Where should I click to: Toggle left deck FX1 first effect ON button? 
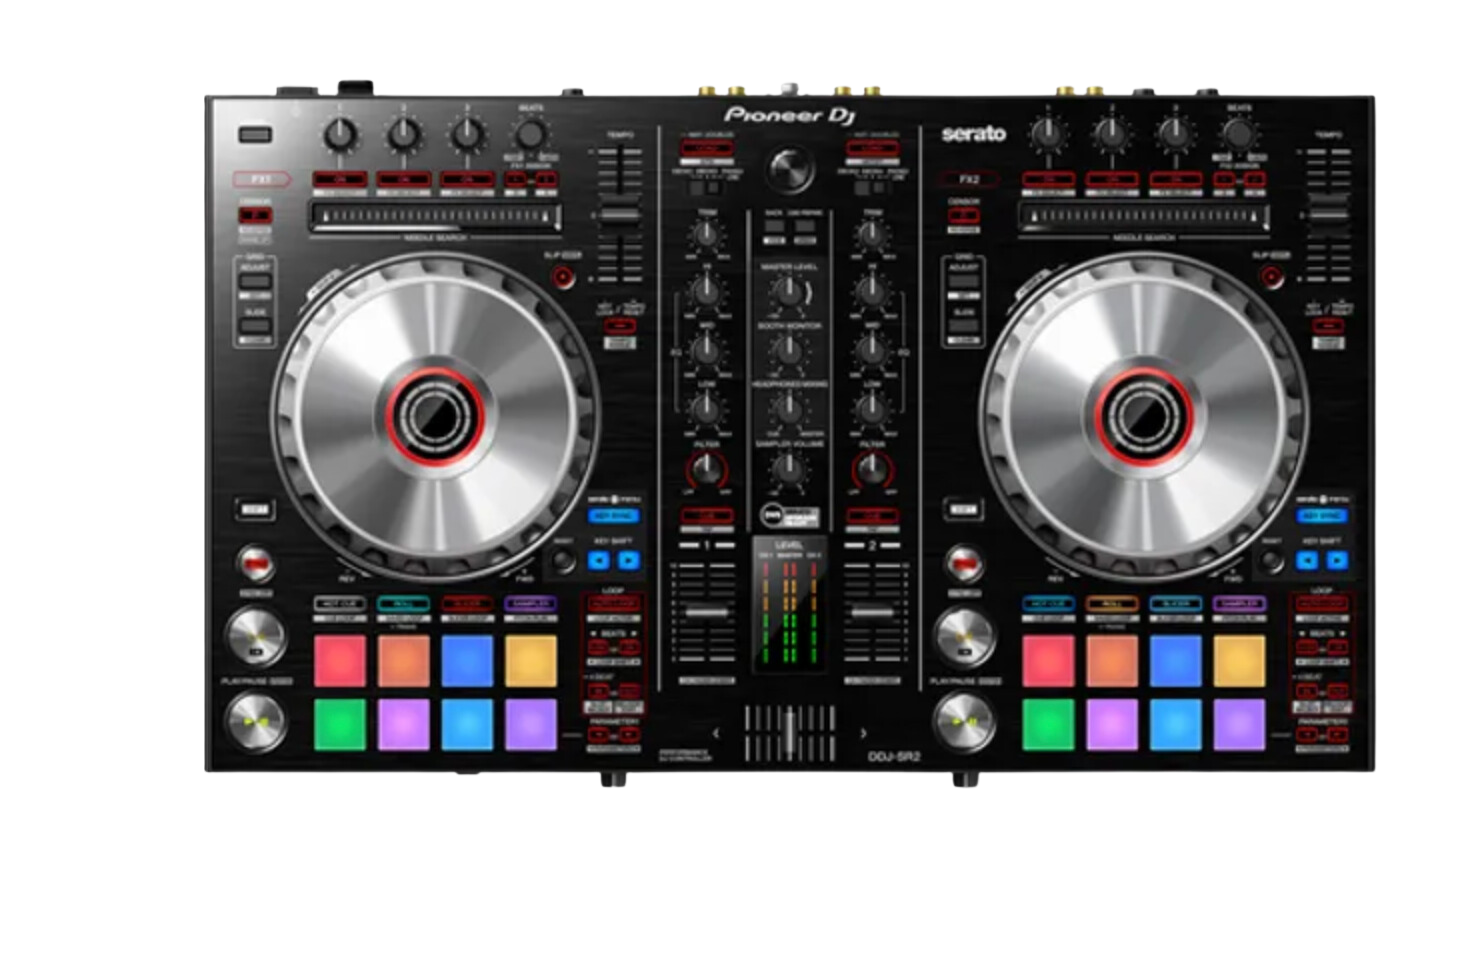tap(340, 180)
